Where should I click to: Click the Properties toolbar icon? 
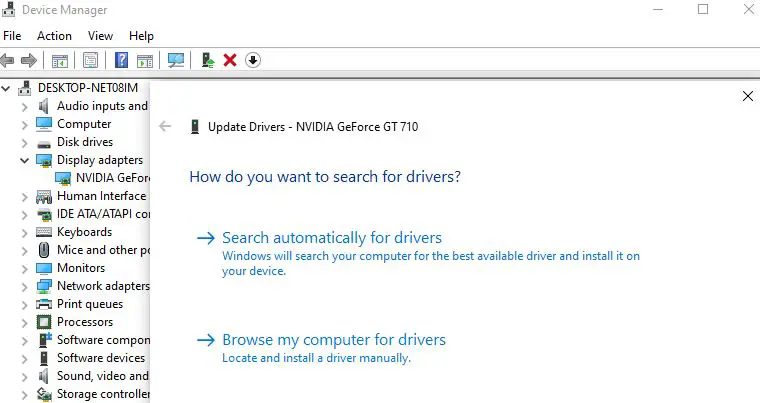(x=90, y=60)
